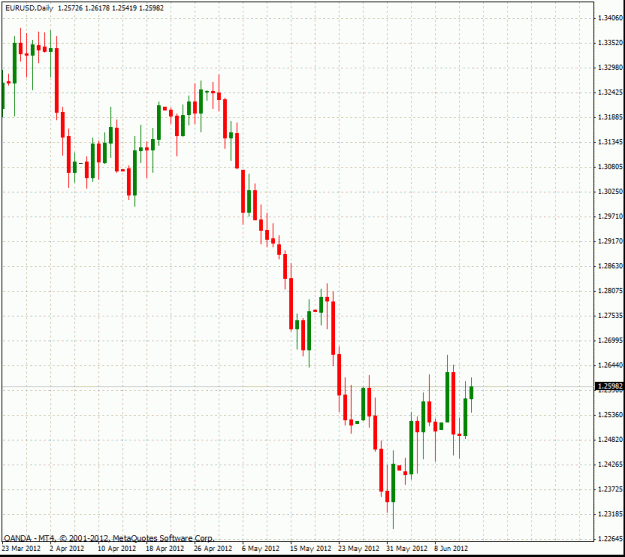Click the OHLC values 1.25726 1.26178 in header

84,8
